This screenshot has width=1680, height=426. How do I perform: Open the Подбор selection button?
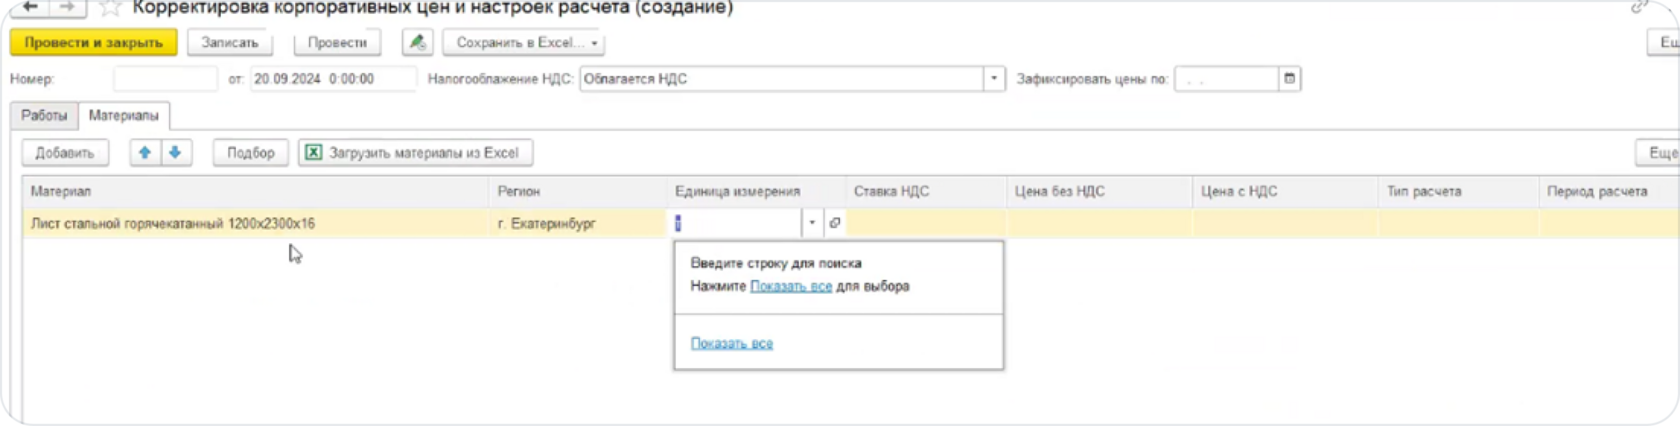(251, 153)
